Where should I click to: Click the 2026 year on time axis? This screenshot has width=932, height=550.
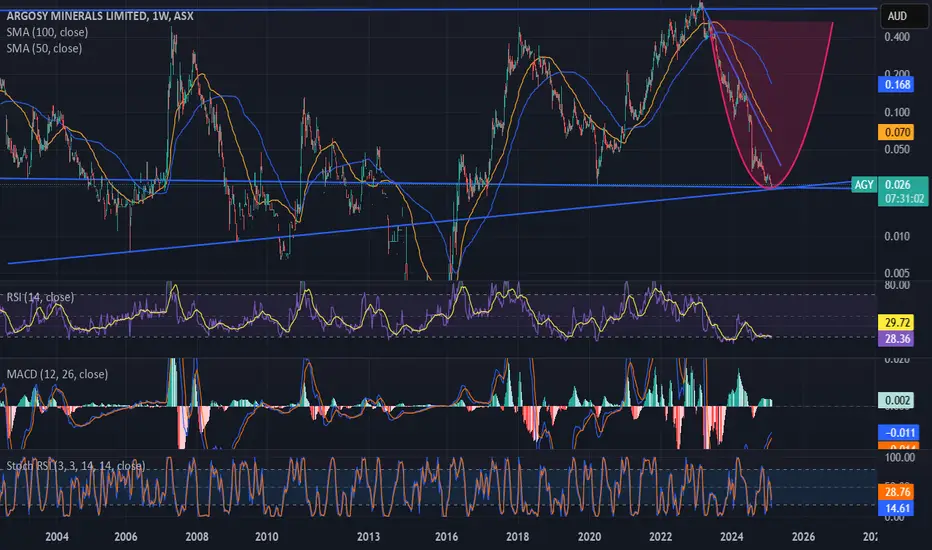click(804, 536)
